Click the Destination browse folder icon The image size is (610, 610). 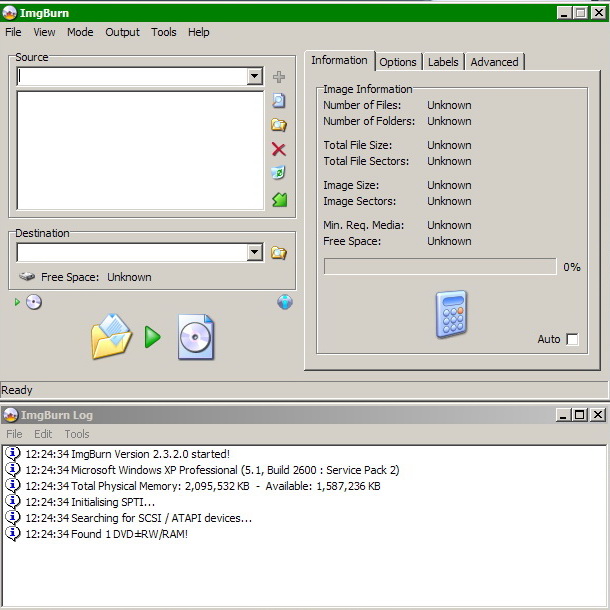[x=279, y=253]
